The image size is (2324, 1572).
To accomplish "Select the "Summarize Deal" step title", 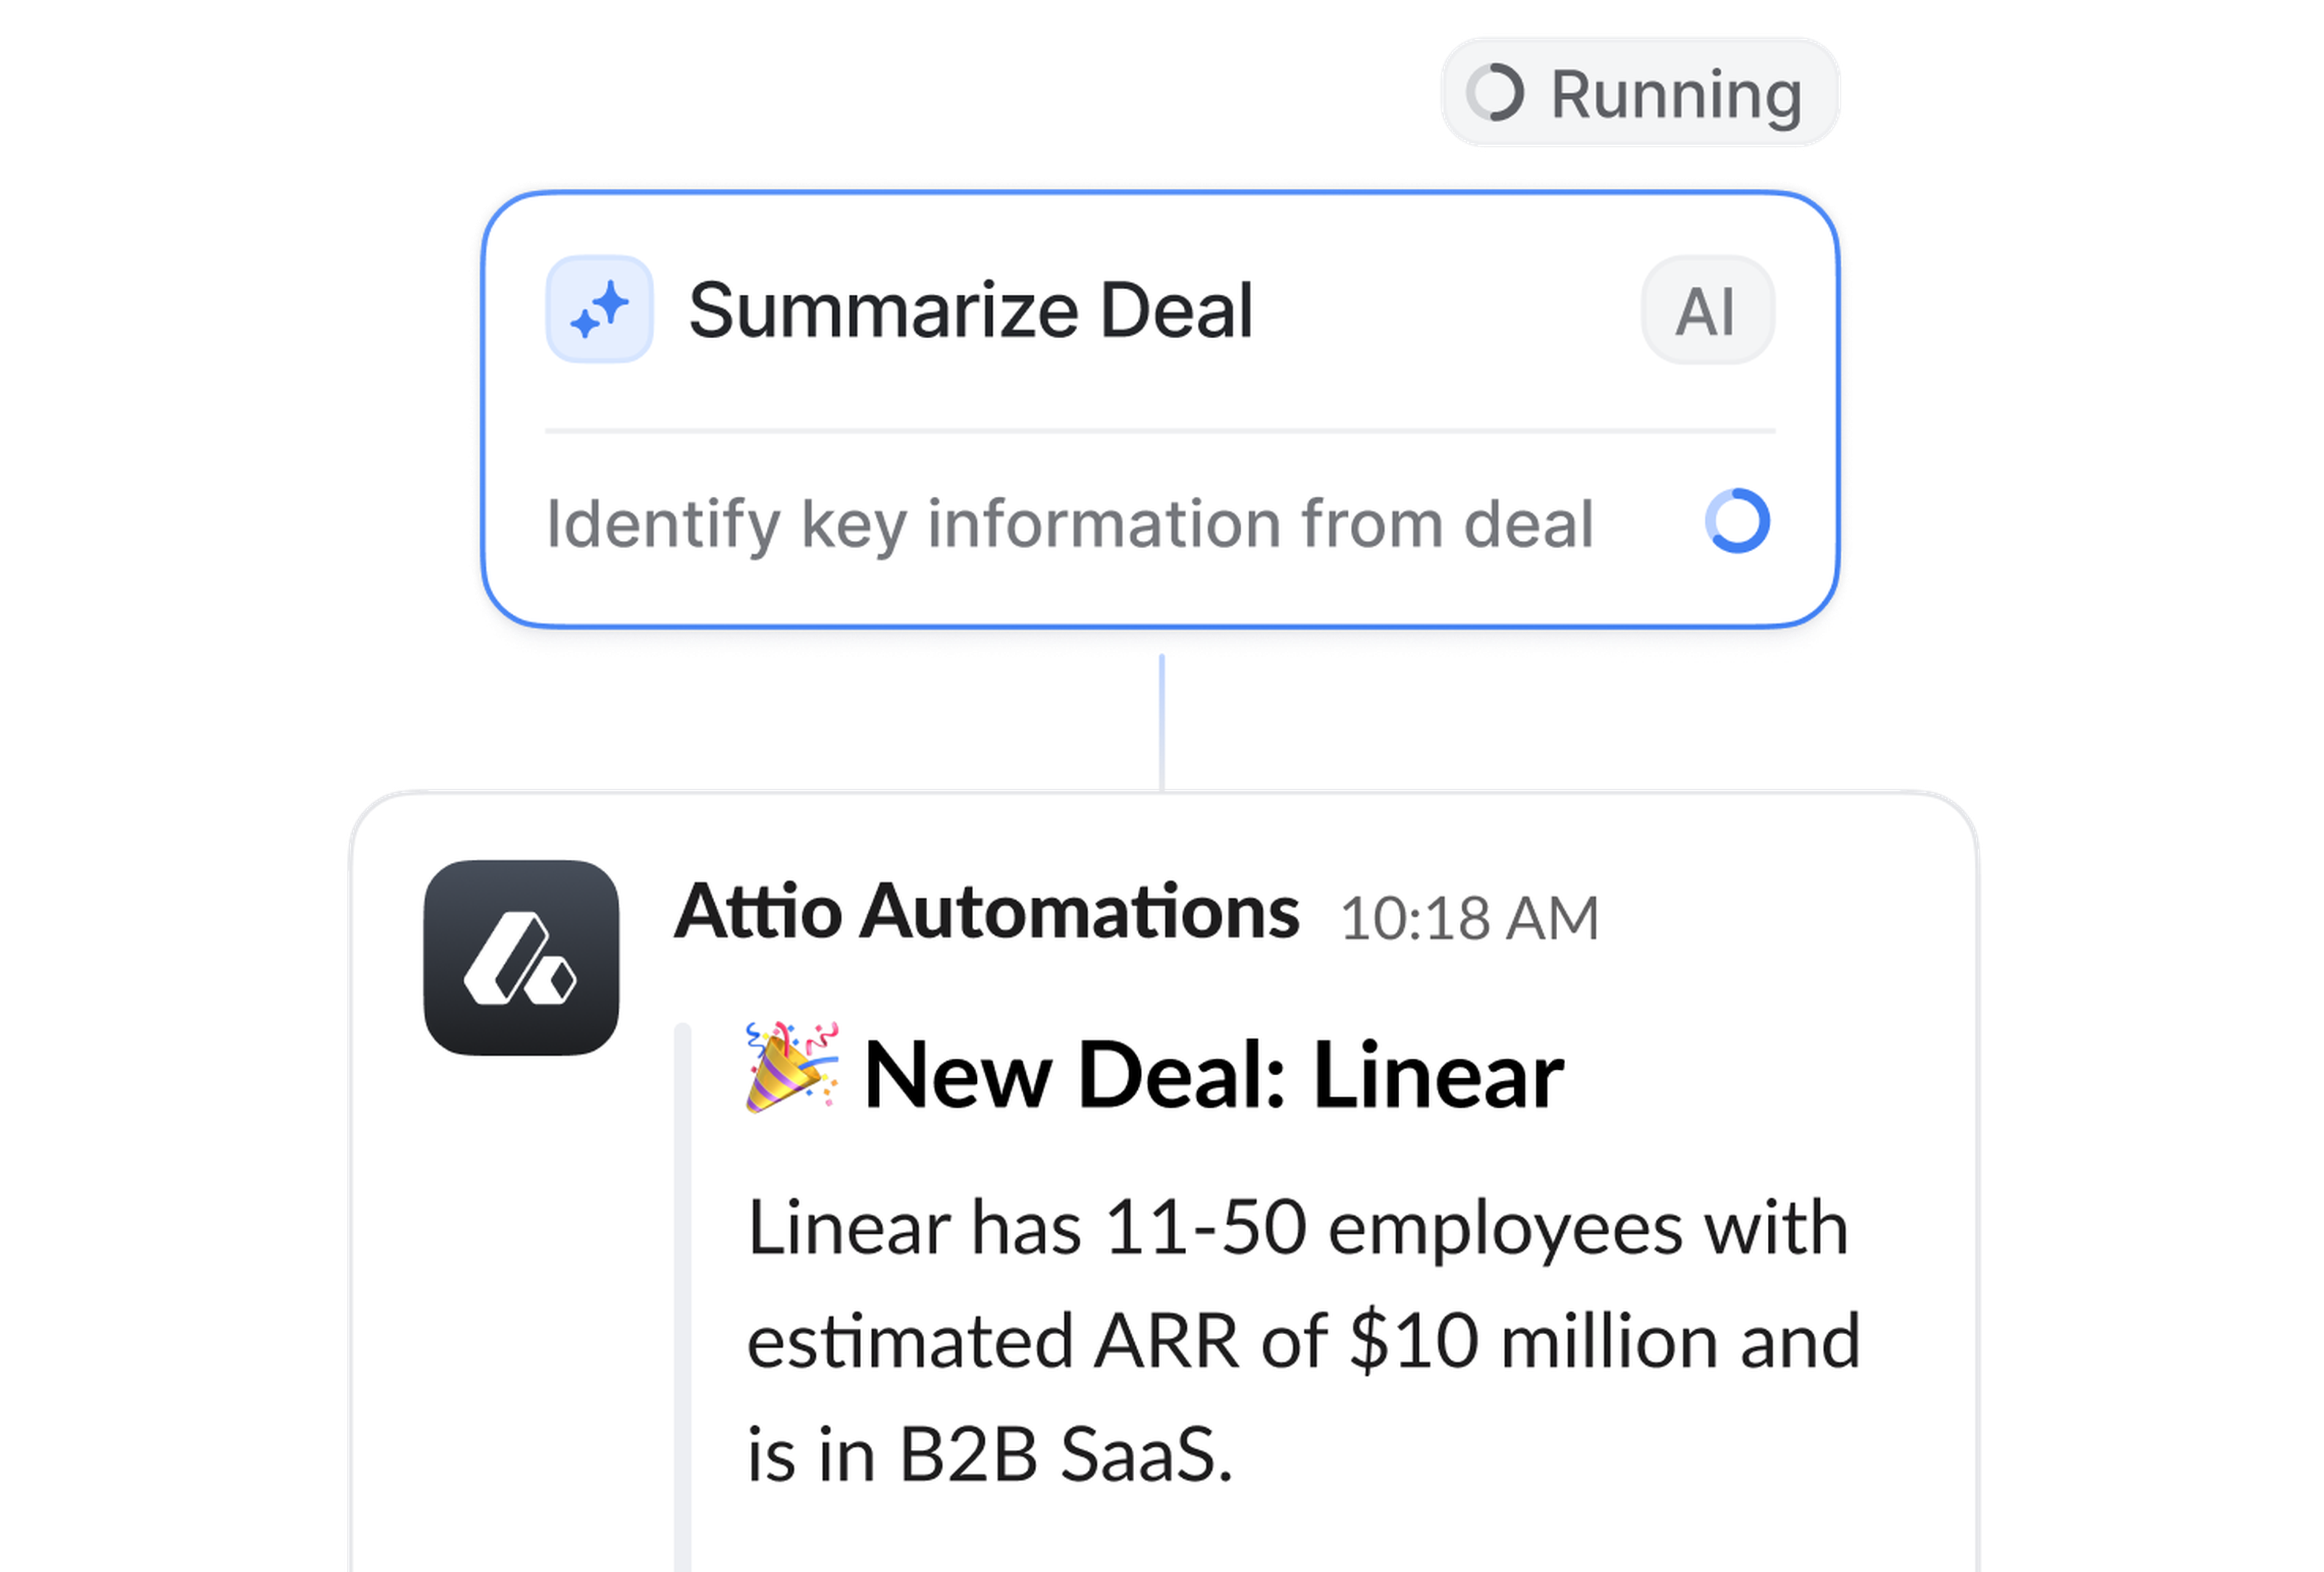I will point(970,310).
